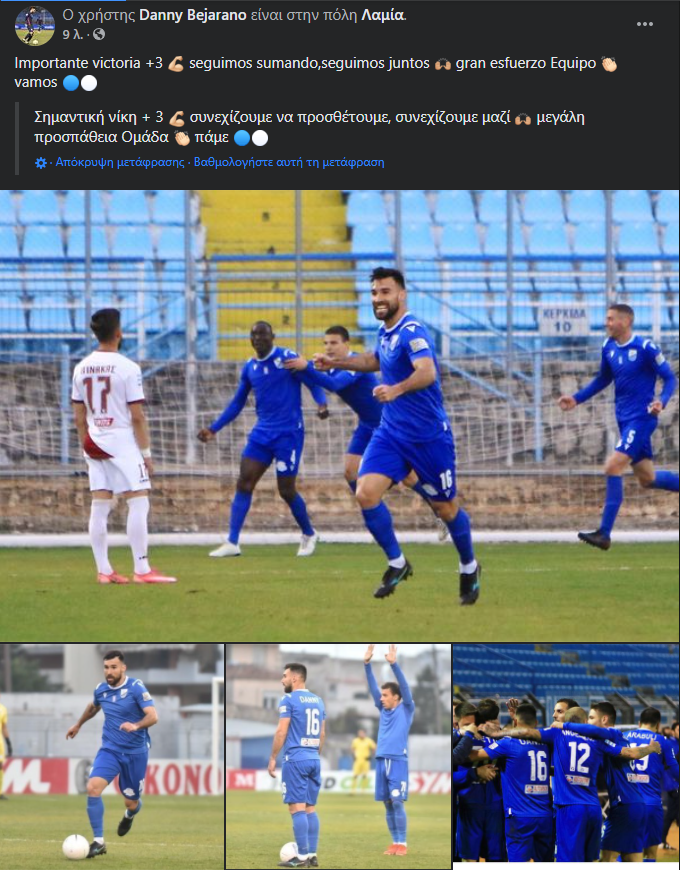The image size is (680, 870).
Task: Hide translation via Απόκρυψη μετάφρασης
Action: [x=120, y=163]
